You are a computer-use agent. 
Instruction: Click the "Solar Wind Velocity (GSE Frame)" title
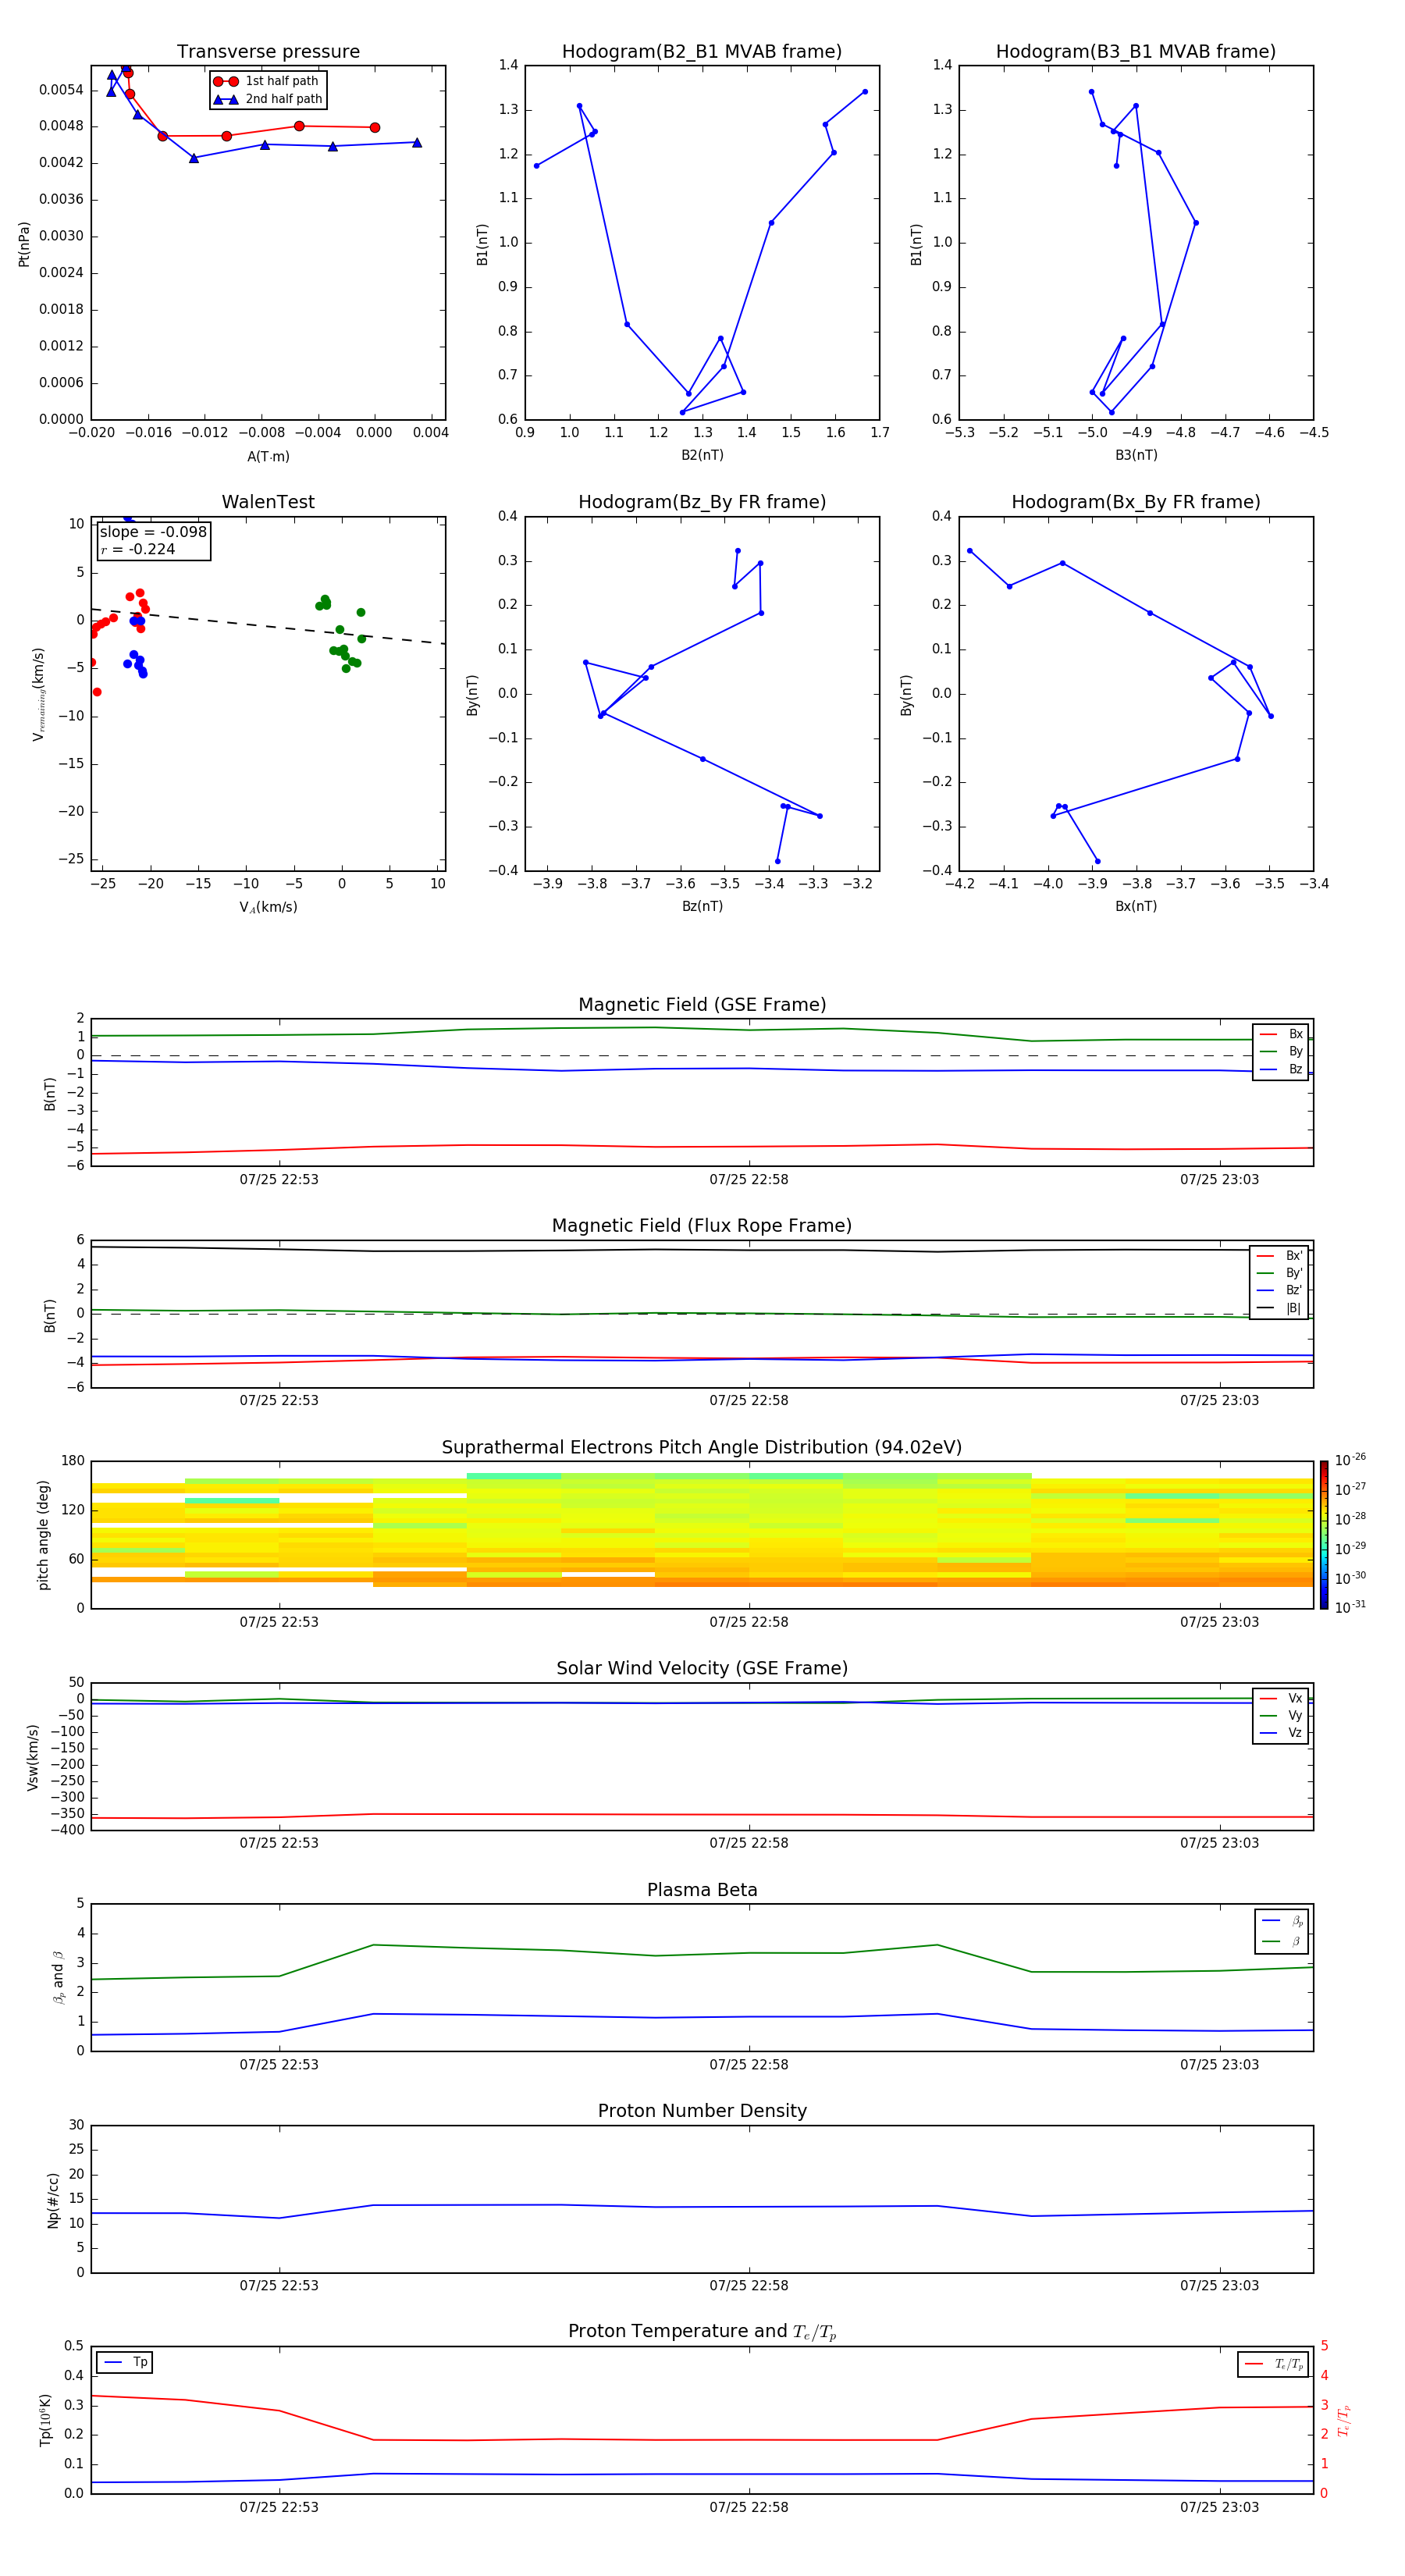[x=702, y=1669]
